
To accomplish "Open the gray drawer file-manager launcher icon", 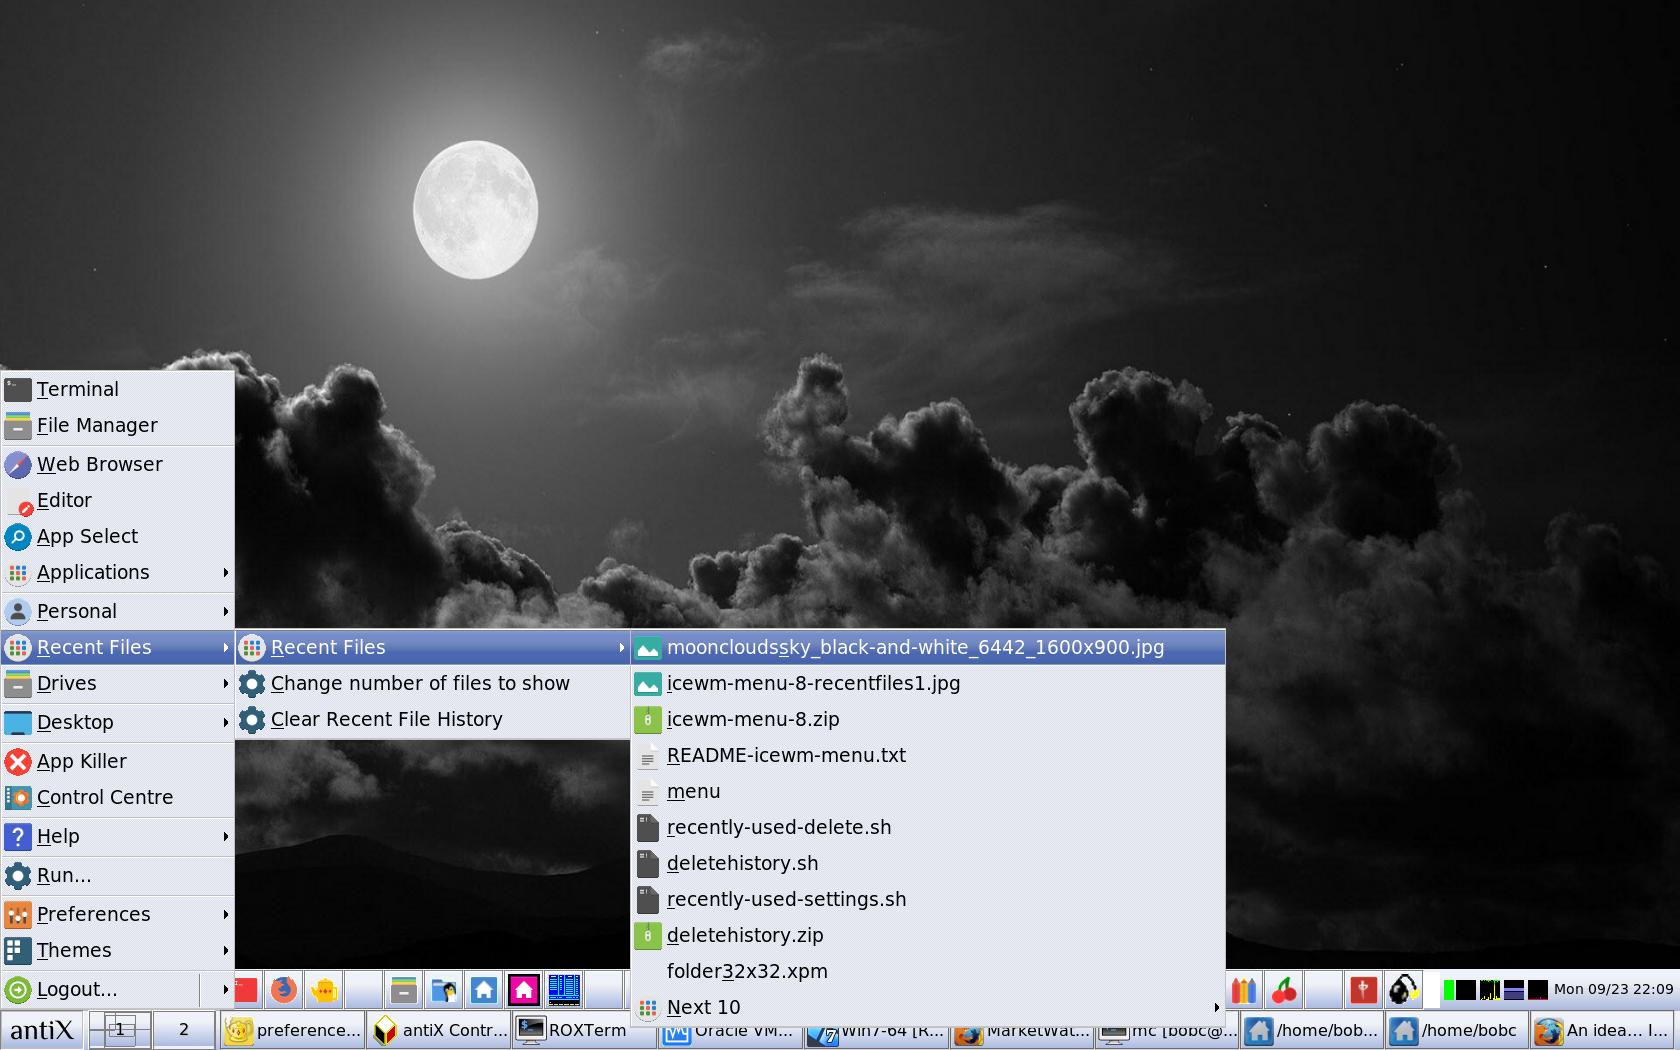I will click(403, 990).
